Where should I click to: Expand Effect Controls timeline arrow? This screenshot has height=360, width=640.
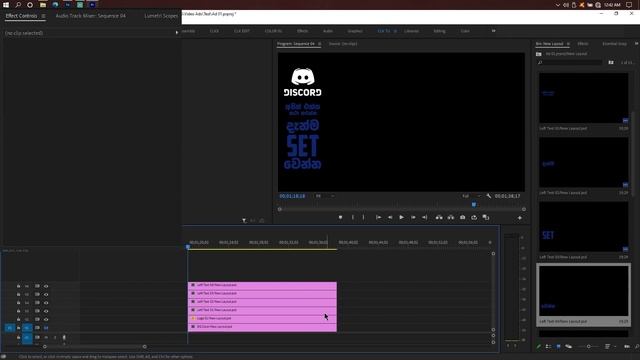pos(177,33)
